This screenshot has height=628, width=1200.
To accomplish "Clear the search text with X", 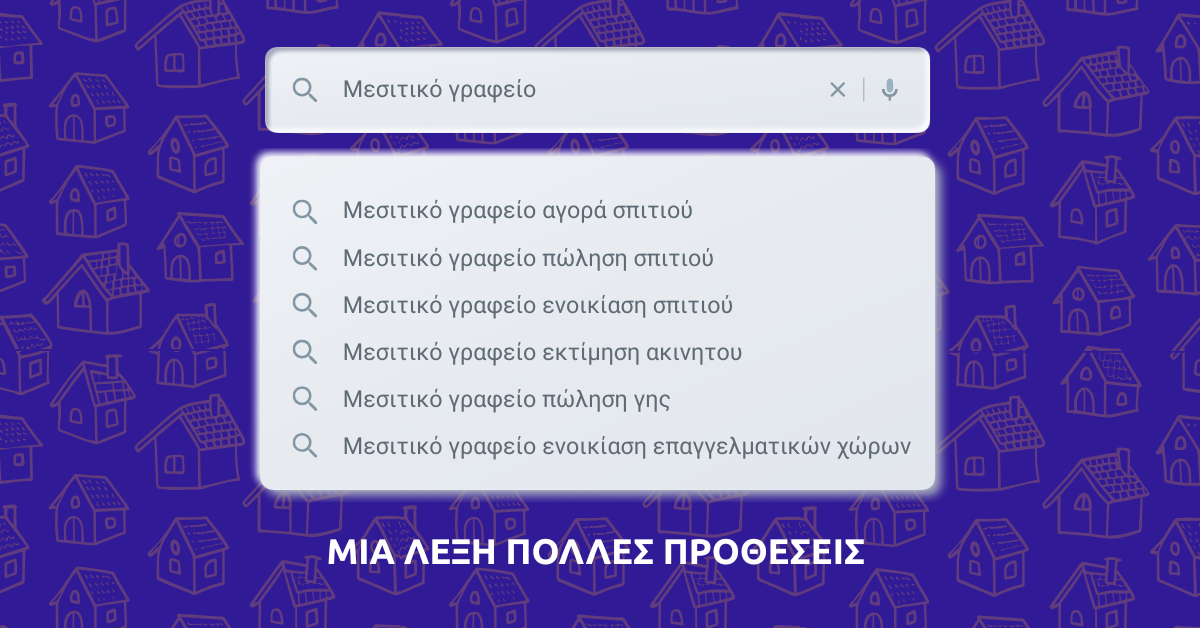I will pyautogui.click(x=838, y=90).
